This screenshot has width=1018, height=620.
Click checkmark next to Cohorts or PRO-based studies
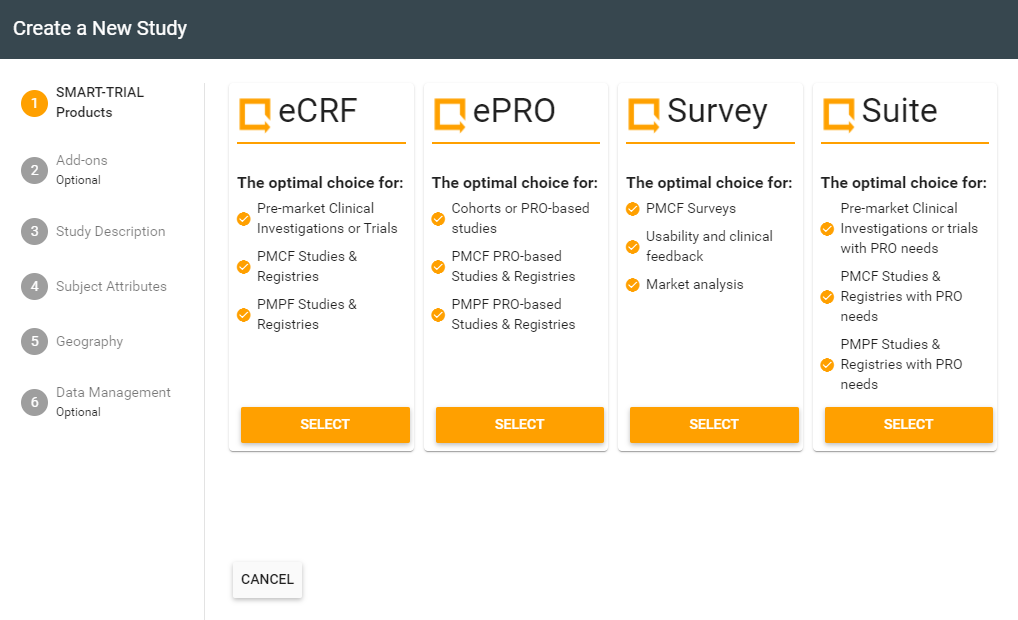pos(438,219)
